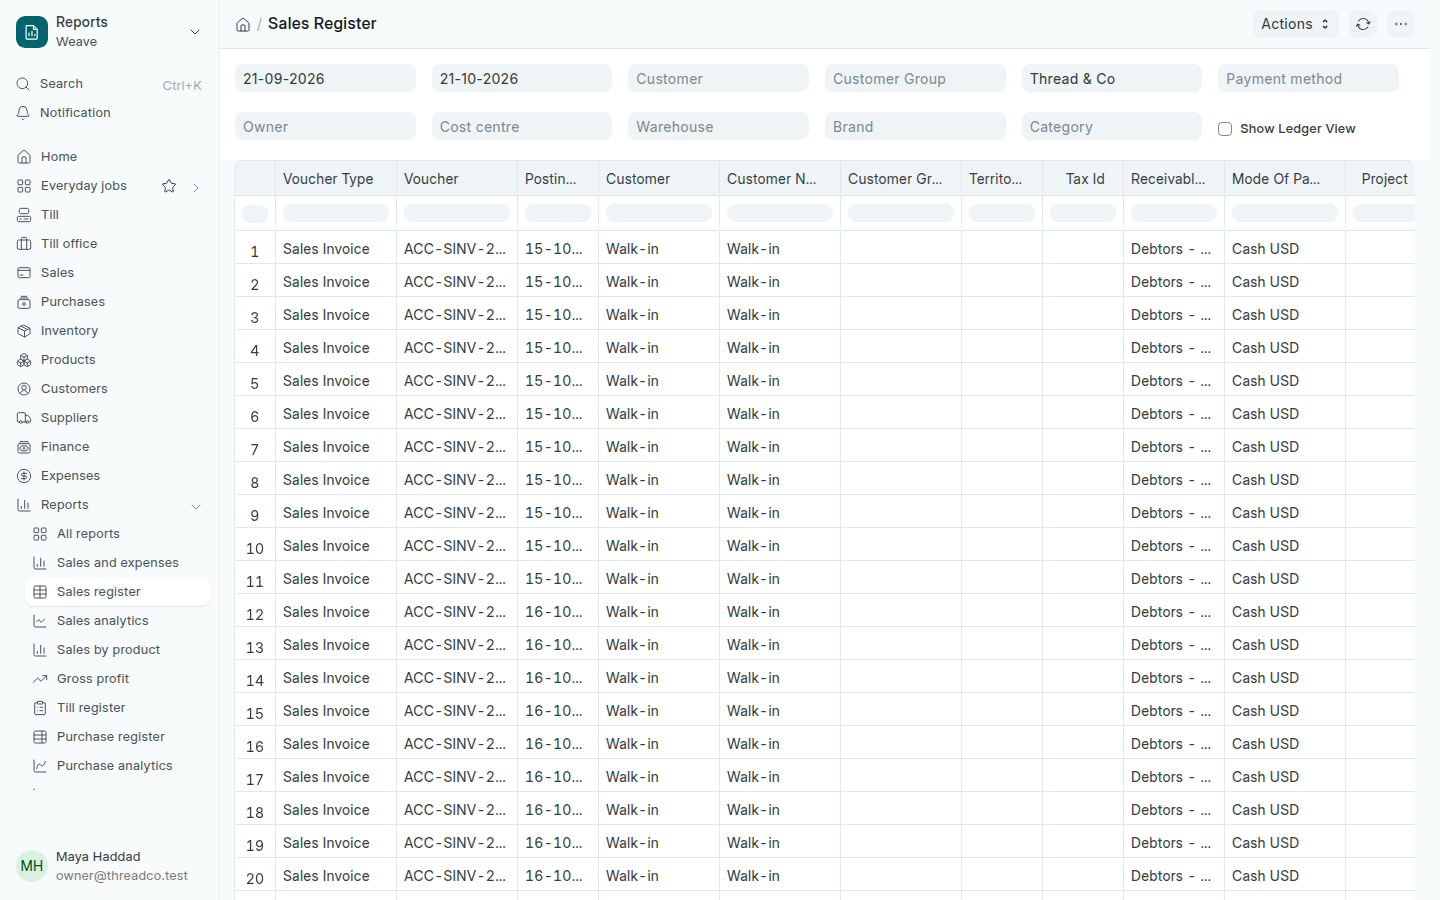Open the Notification bell item
Viewport: 1440px width, 900px height.
109,113
